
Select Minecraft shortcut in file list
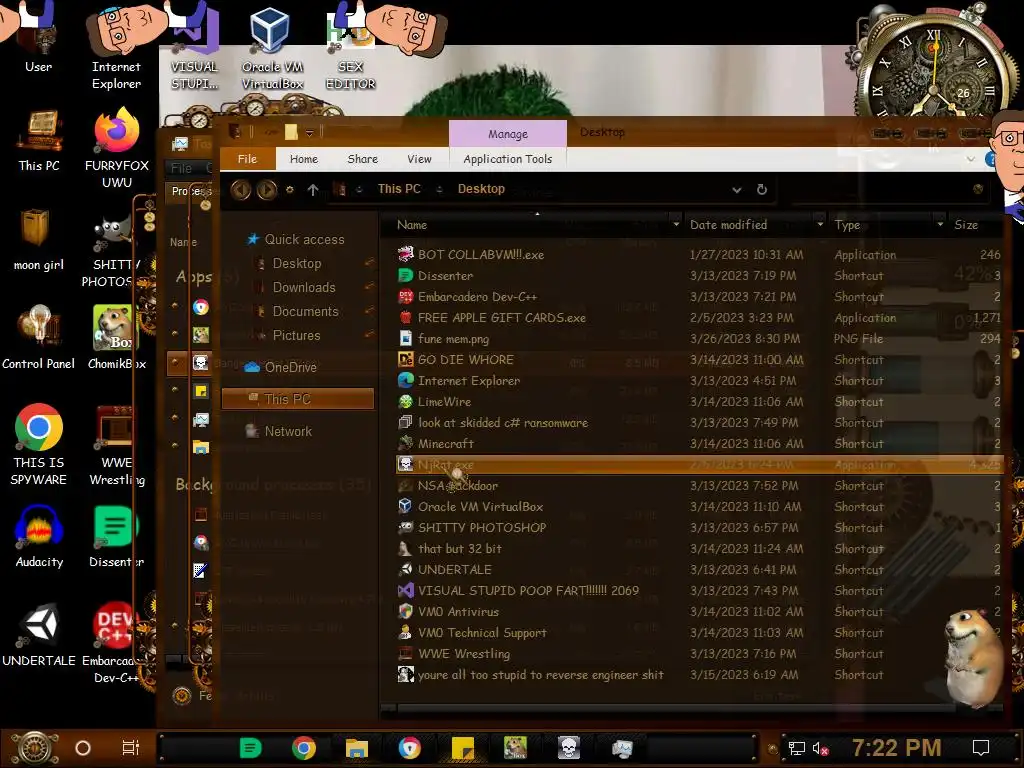697,444
